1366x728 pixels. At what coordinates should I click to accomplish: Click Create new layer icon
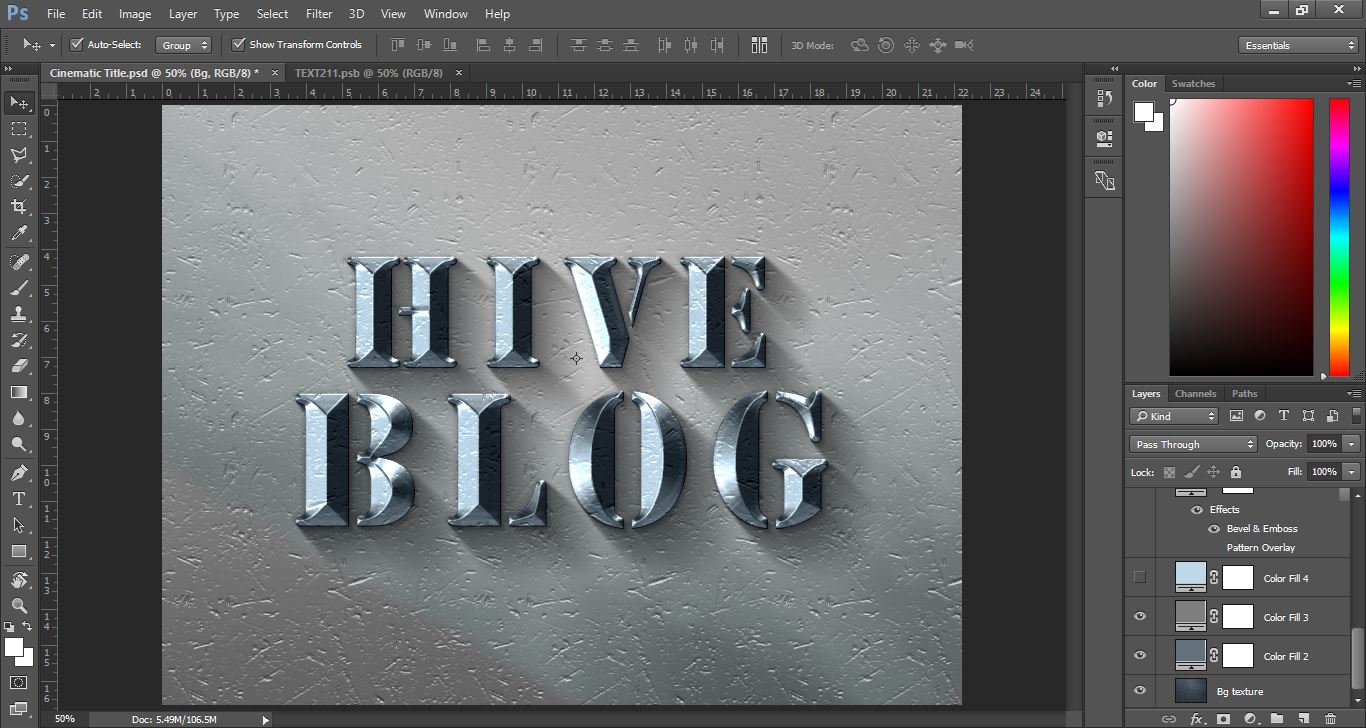coord(1303,719)
